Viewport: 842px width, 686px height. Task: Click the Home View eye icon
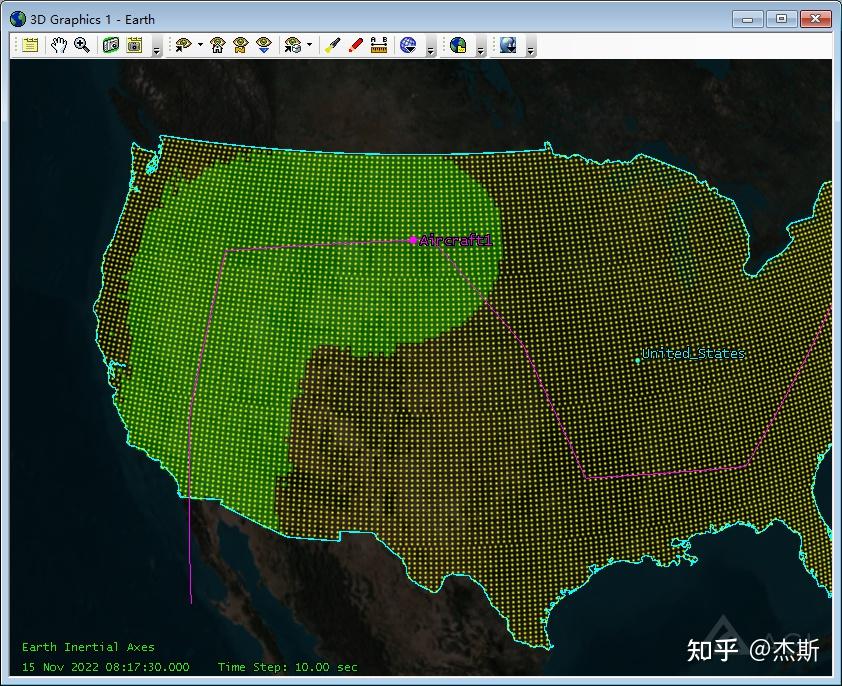217,45
